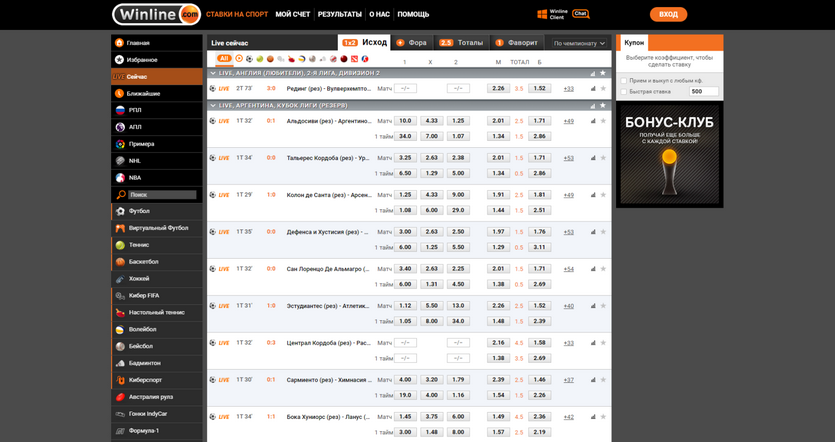Select the All sports filter toggle
Screen dimensions: 835x442
point(224,59)
